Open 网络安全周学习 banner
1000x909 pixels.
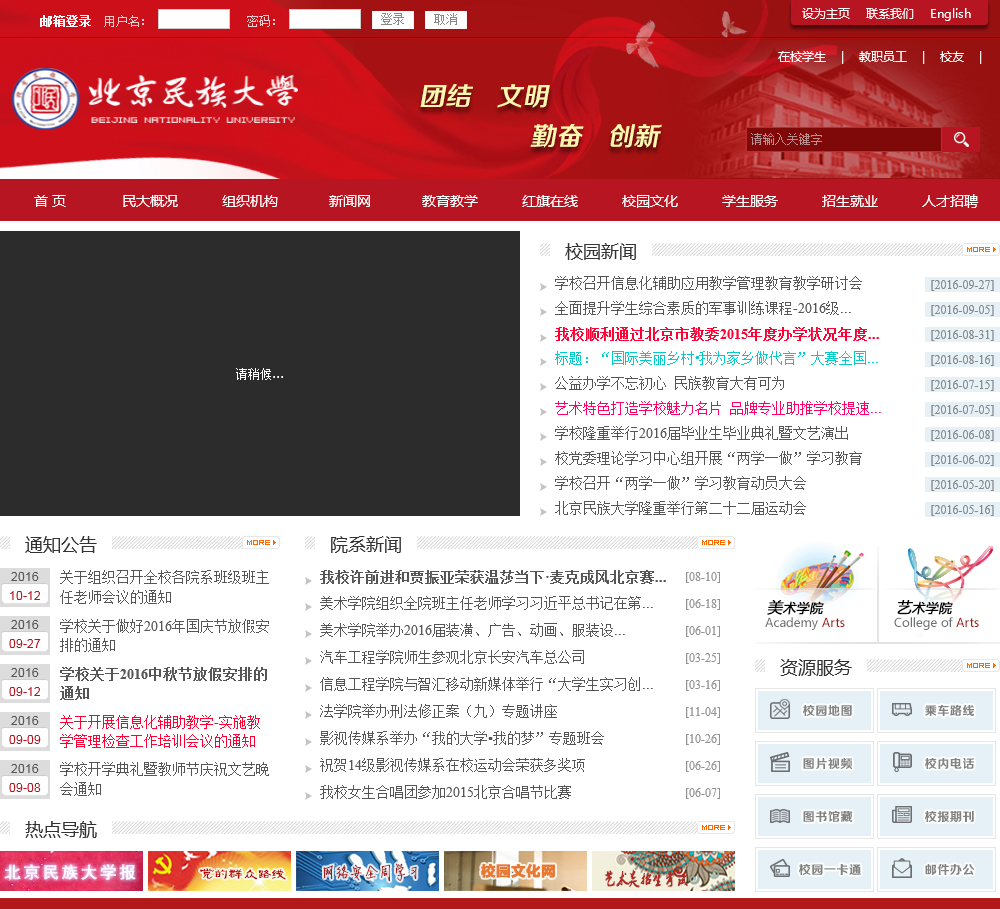coord(367,871)
